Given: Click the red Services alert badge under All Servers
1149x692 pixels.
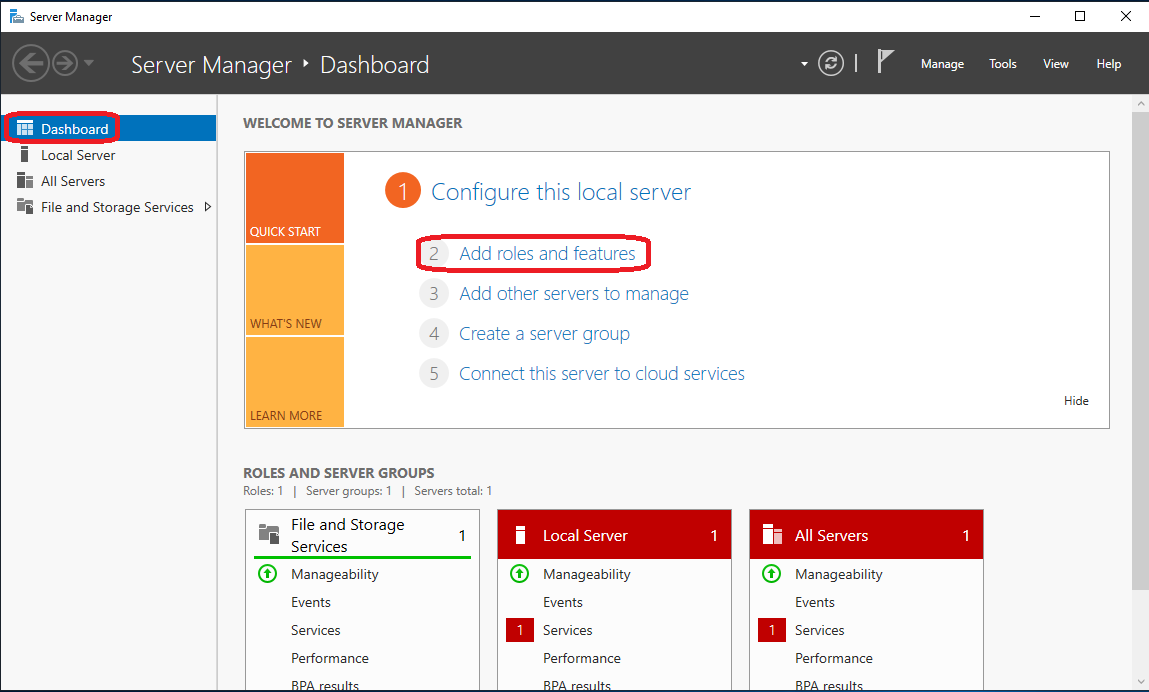Looking at the screenshot, I should click(x=772, y=630).
